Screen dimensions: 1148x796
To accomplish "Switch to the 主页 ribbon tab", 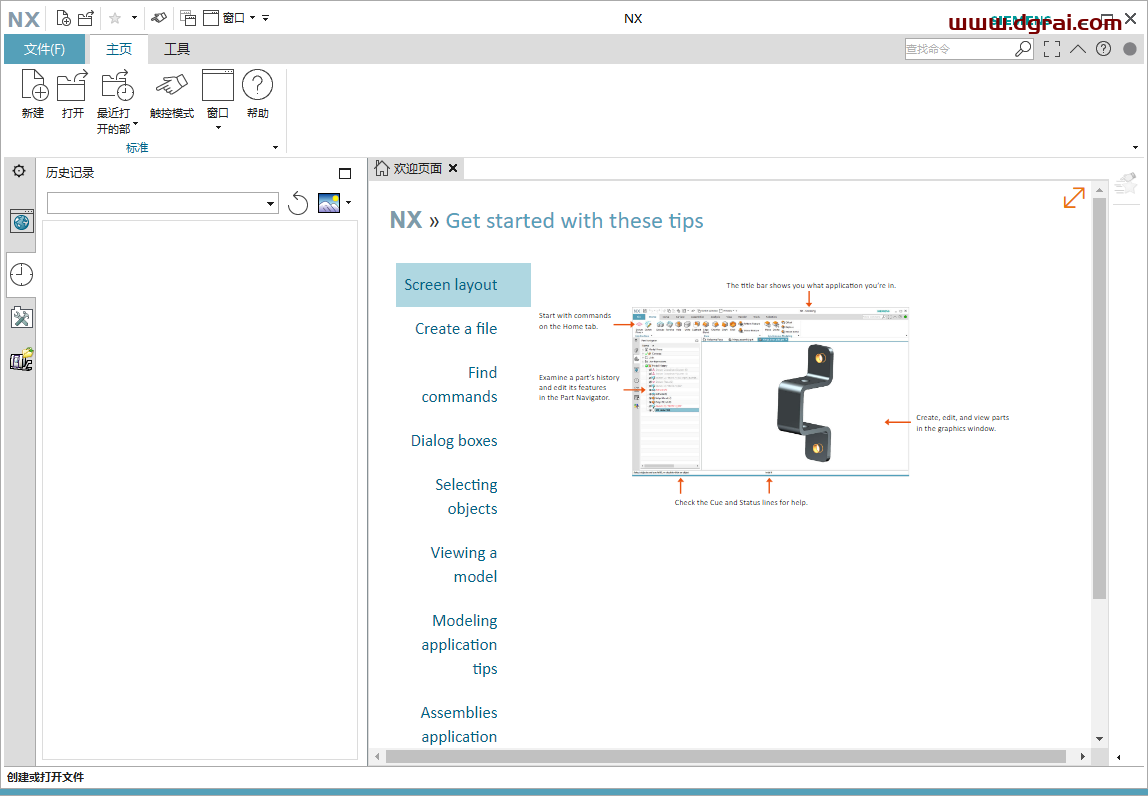I will point(119,49).
